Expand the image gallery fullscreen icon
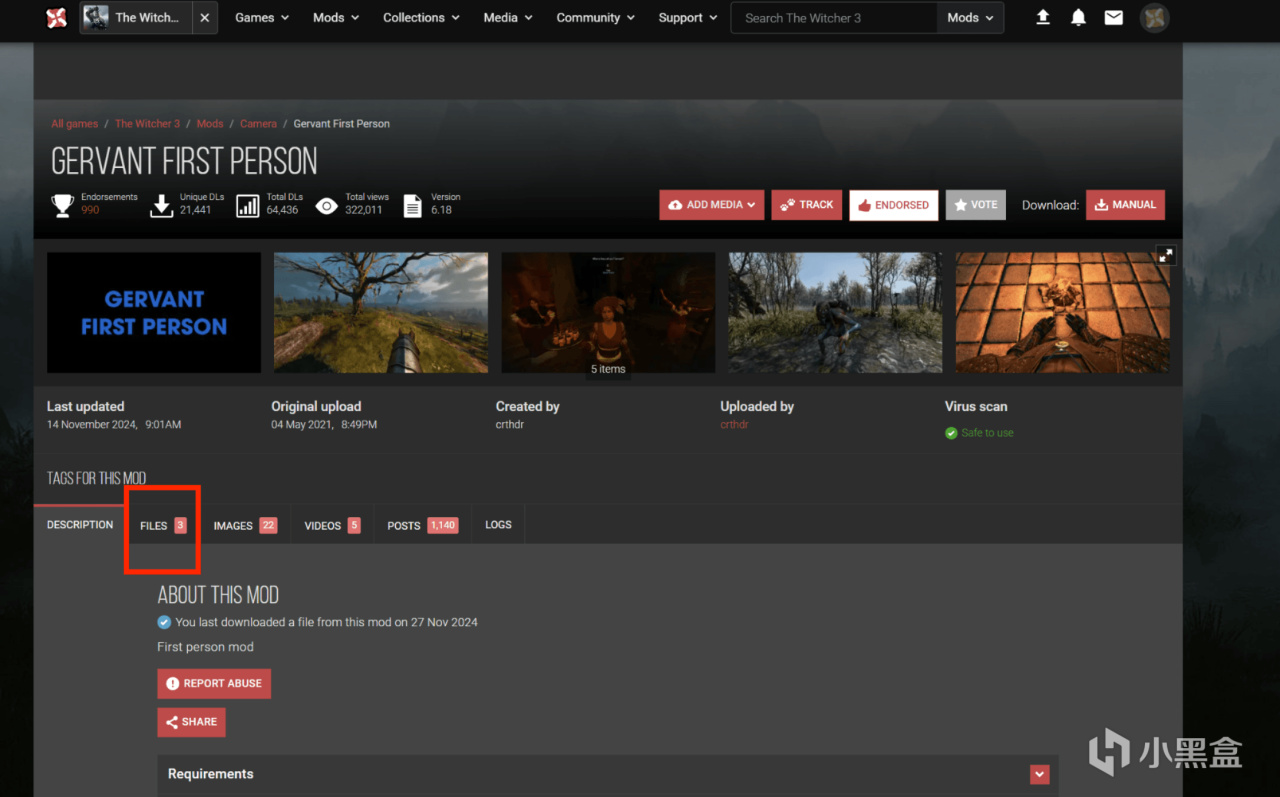The image size is (1280, 797). pyautogui.click(x=1166, y=255)
